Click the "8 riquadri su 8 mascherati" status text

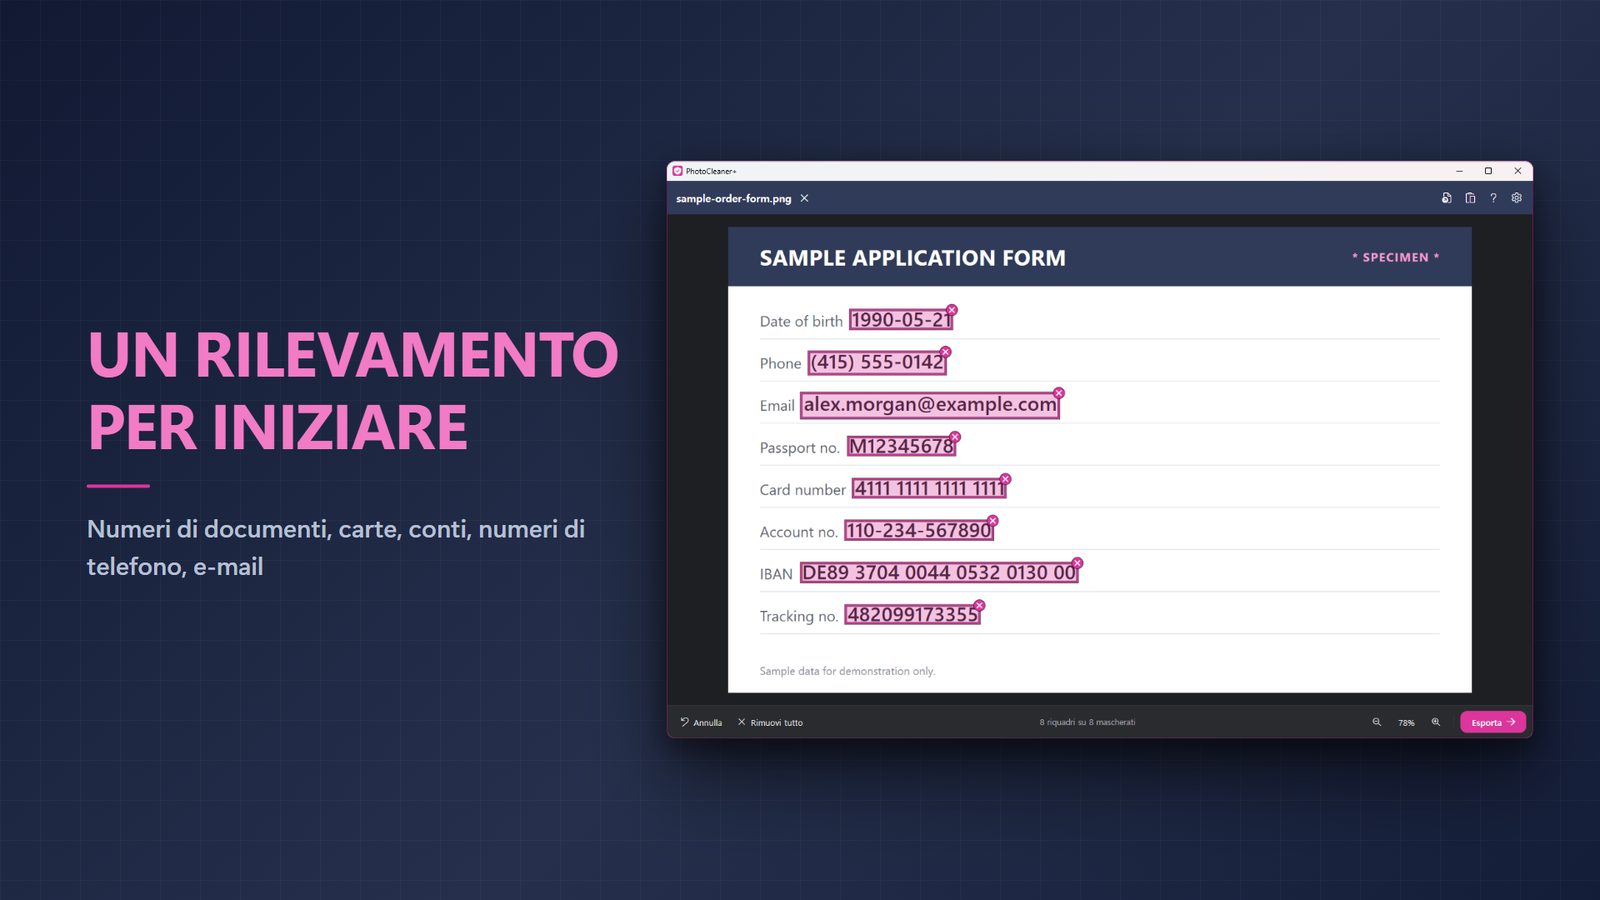point(1087,722)
